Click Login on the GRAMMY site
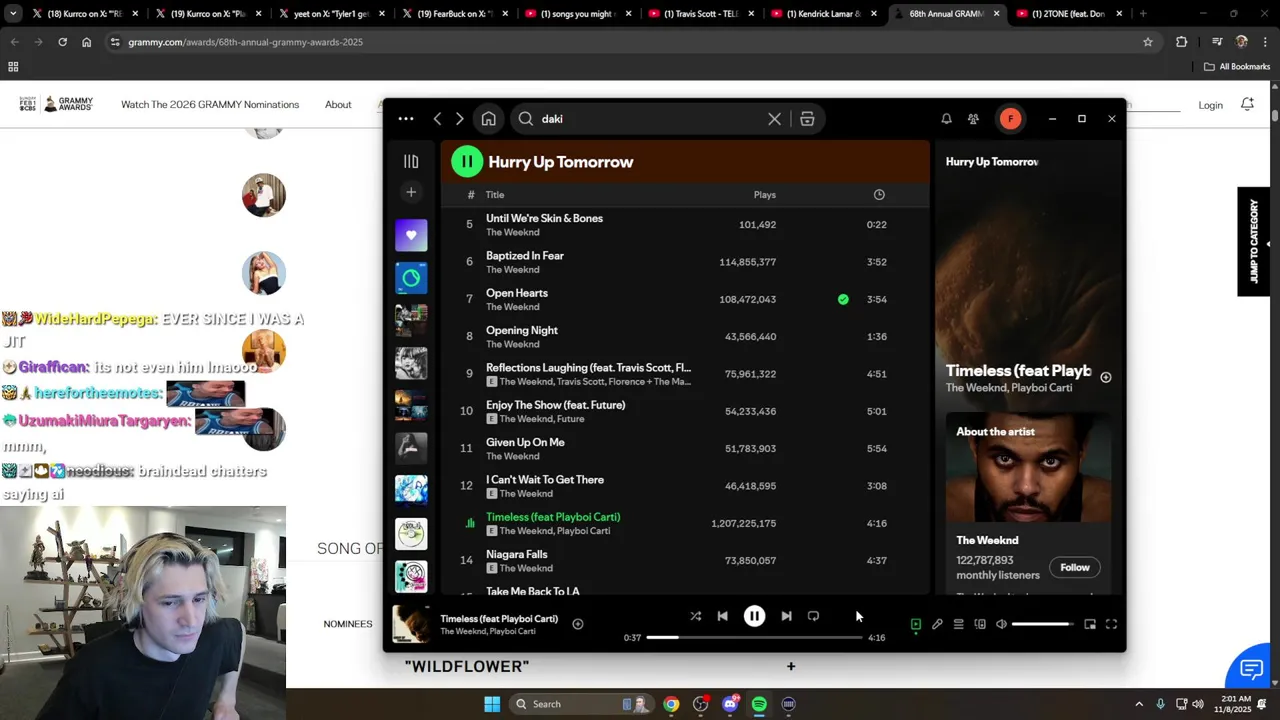This screenshot has width=1280, height=720. click(x=1210, y=105)
